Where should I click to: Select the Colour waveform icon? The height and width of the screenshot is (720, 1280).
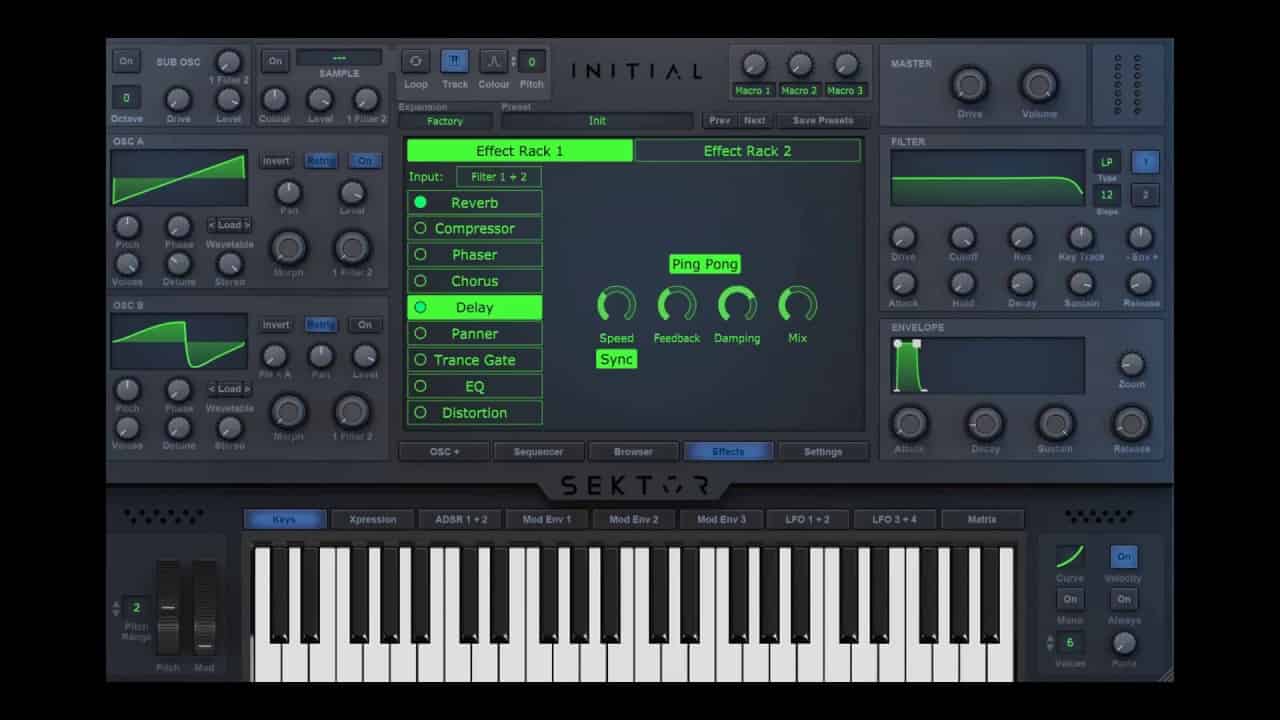coord(493,61)
